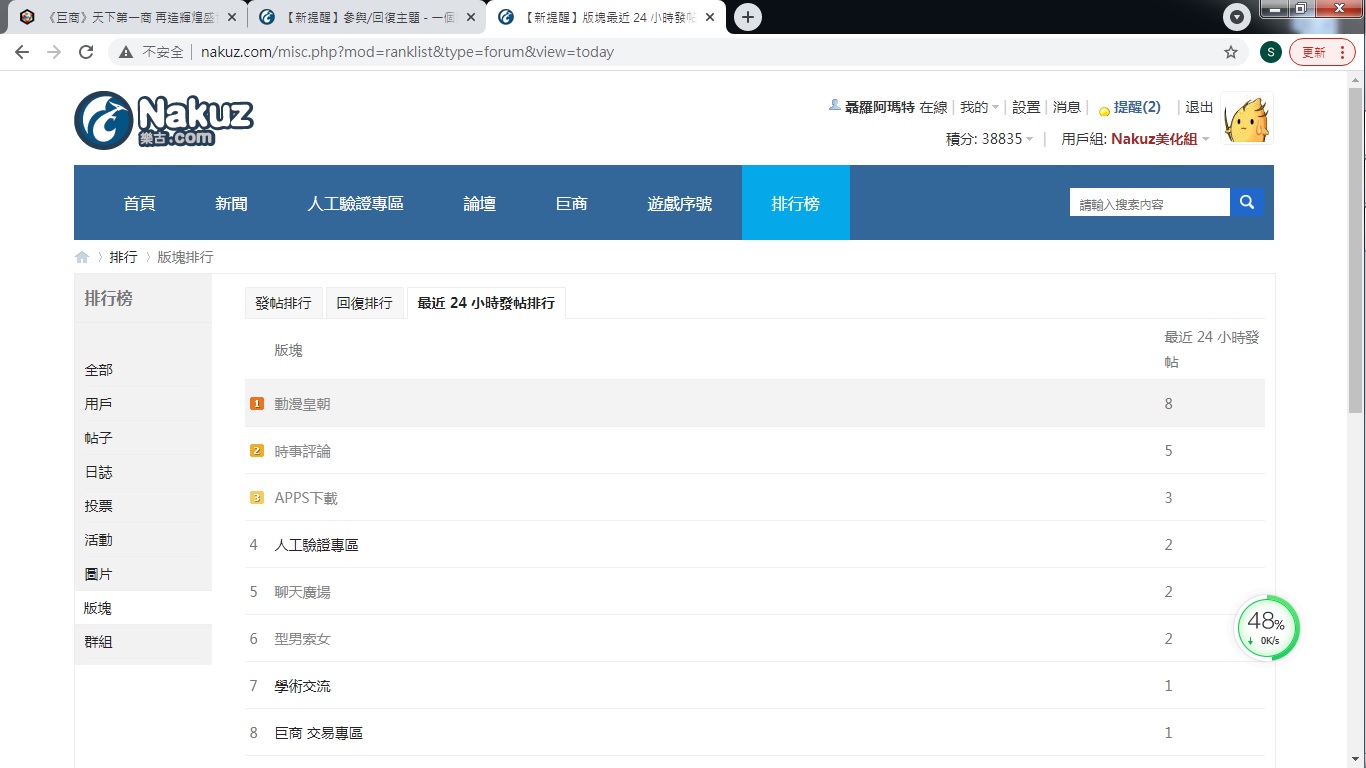The height and width of the screenshot is (768, 1366).
Task: Click the yellow user avatar
Action: pyautogui.click(x=1247, y=119)
